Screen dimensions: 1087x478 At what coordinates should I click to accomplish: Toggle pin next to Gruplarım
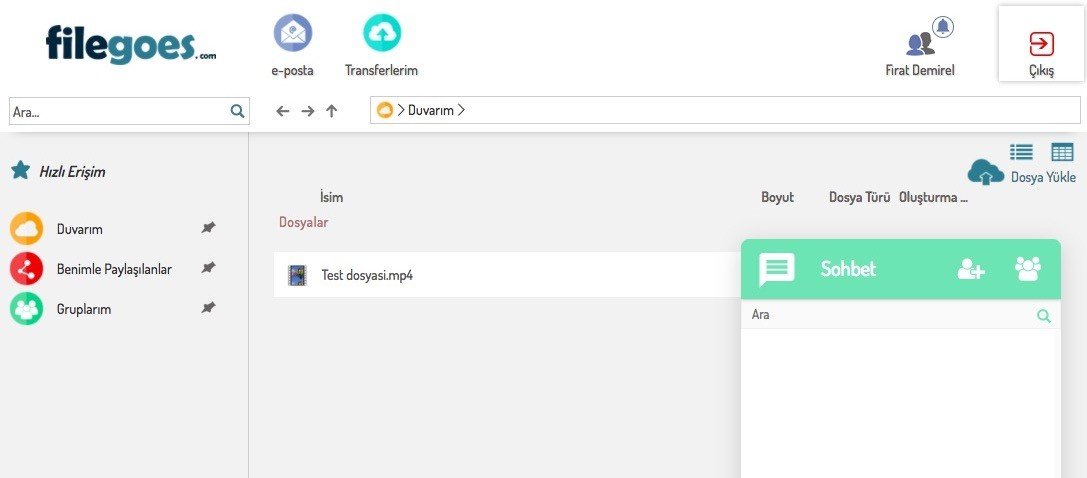click(208, 308)
